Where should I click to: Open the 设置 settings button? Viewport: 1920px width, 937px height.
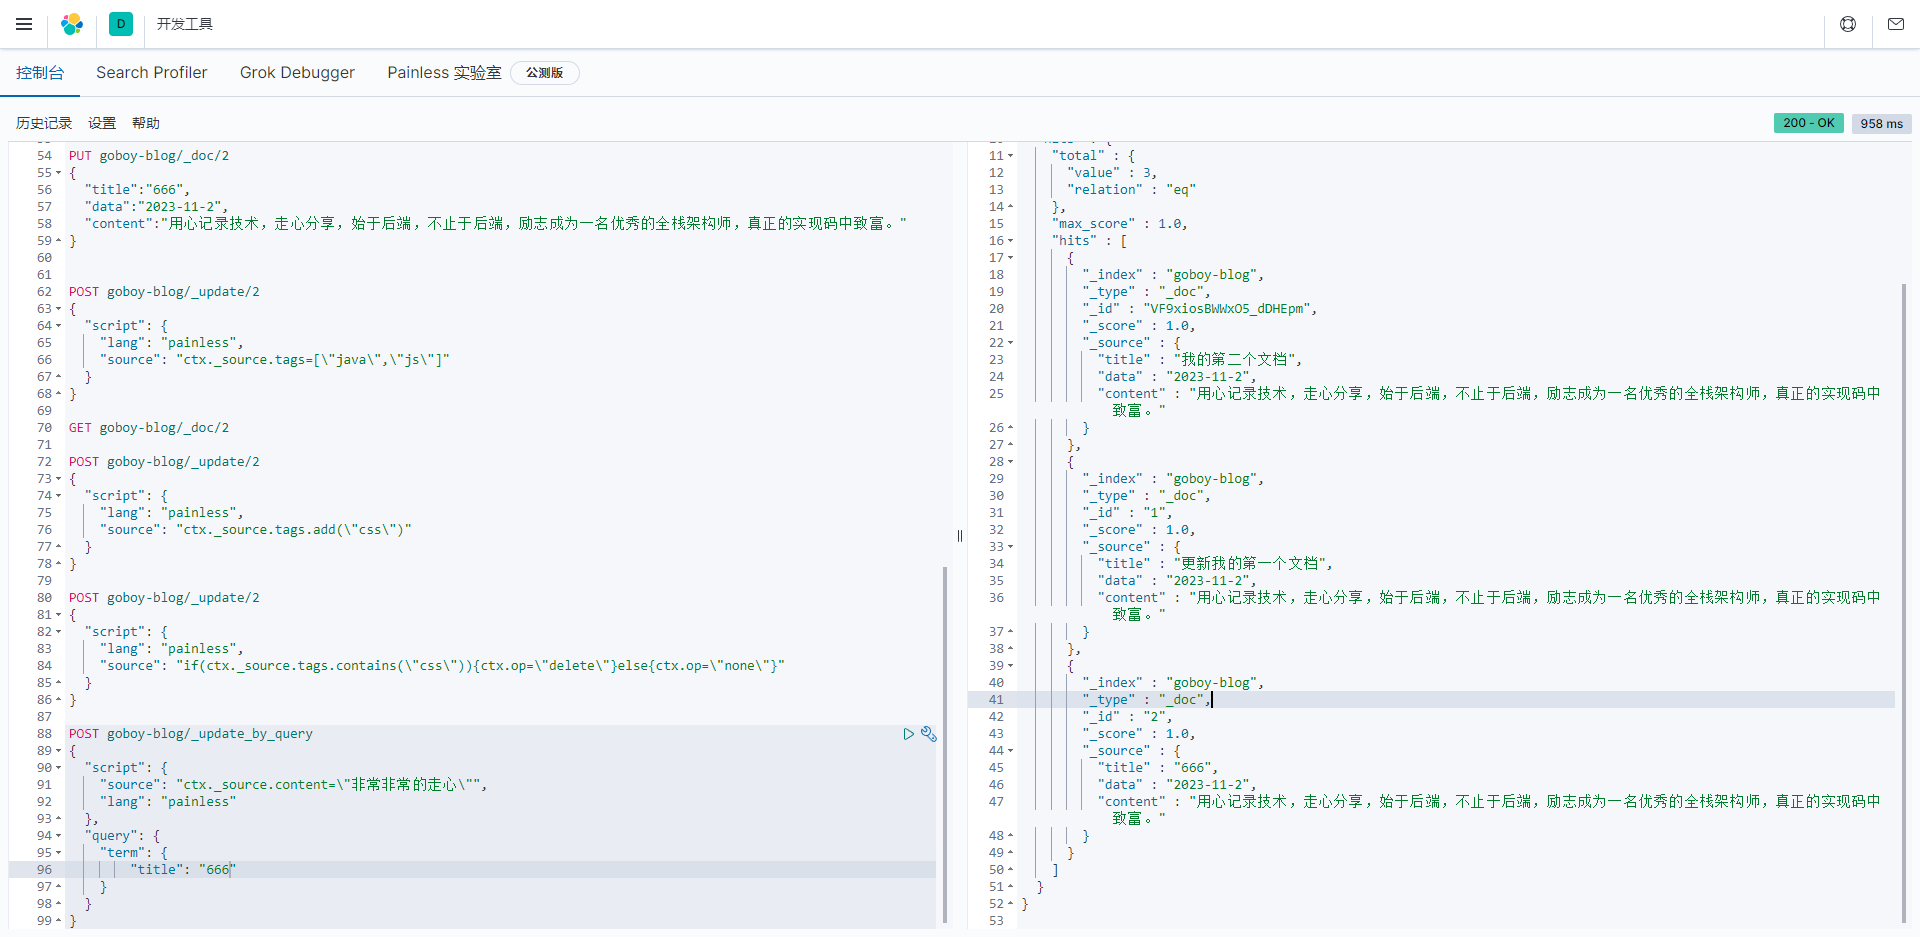pyautogui.click(x=102, y=123)
